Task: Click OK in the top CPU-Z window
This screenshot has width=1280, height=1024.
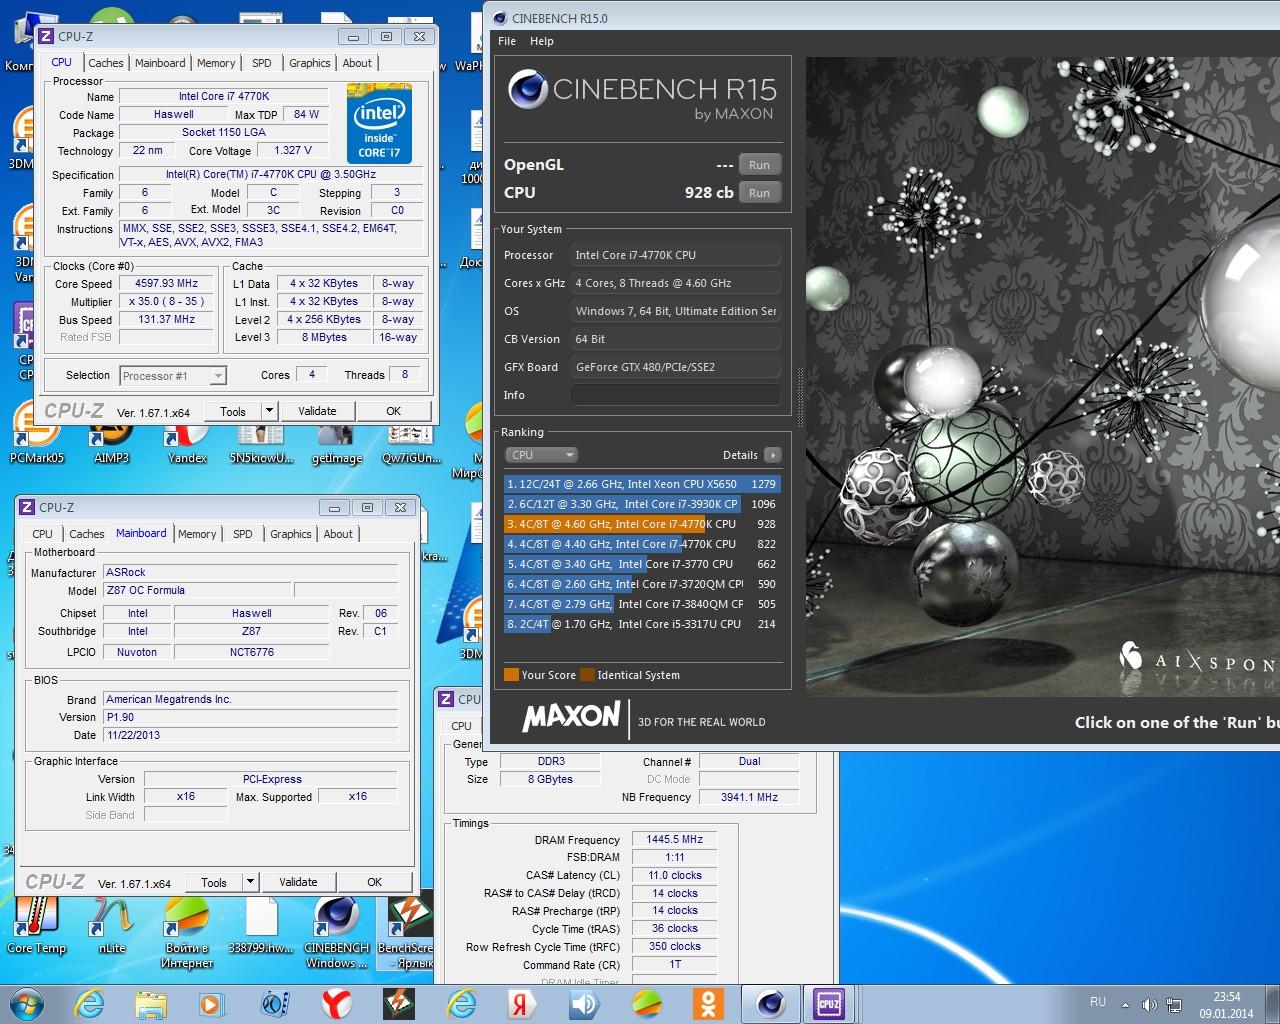Action: click(x=394, y=411)
